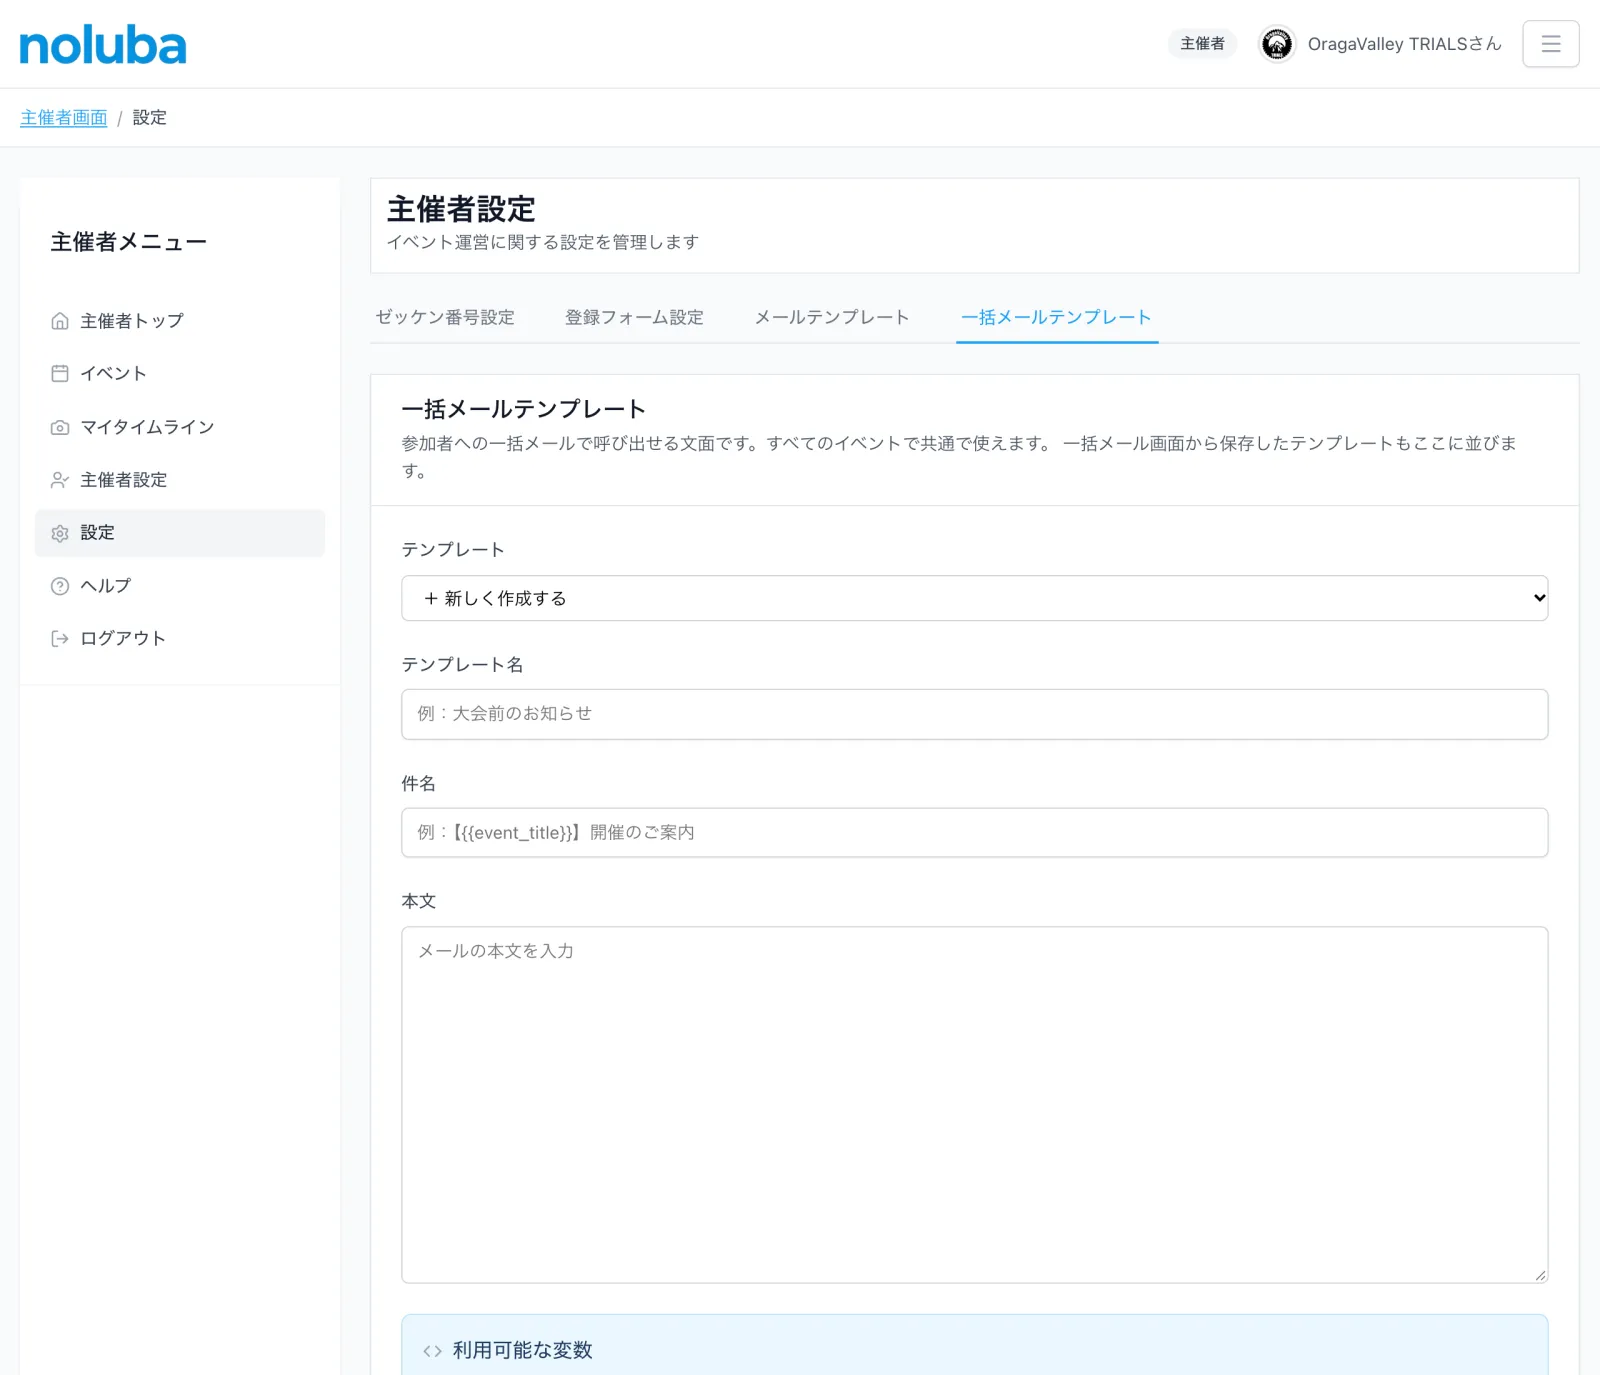Click the code brackets icon beside 利用可能な変数
This screenshot has width=1600, height=1375.
432,1351
